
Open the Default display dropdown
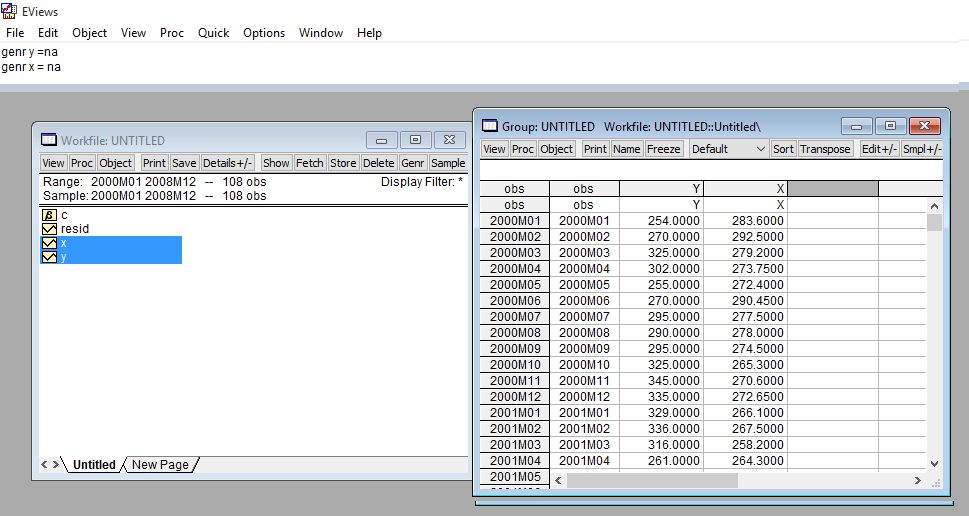pyautogui.click(x=728, y=149)
